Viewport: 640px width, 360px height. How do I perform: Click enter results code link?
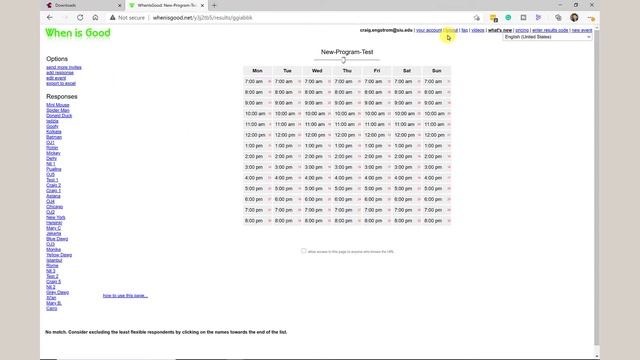550,30
